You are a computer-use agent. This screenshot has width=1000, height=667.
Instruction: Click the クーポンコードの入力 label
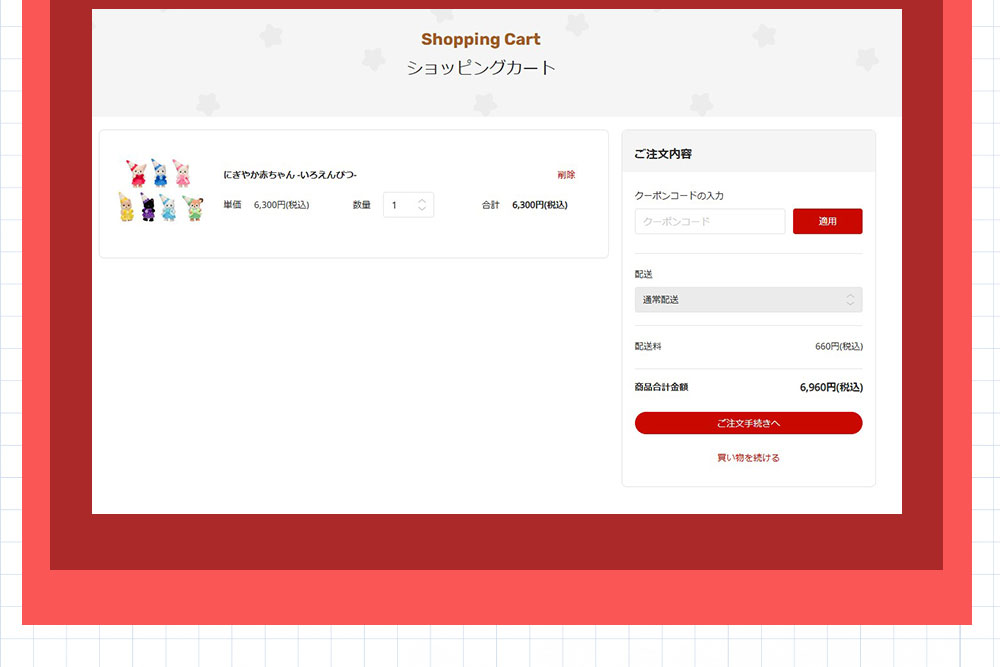[679, 196]
